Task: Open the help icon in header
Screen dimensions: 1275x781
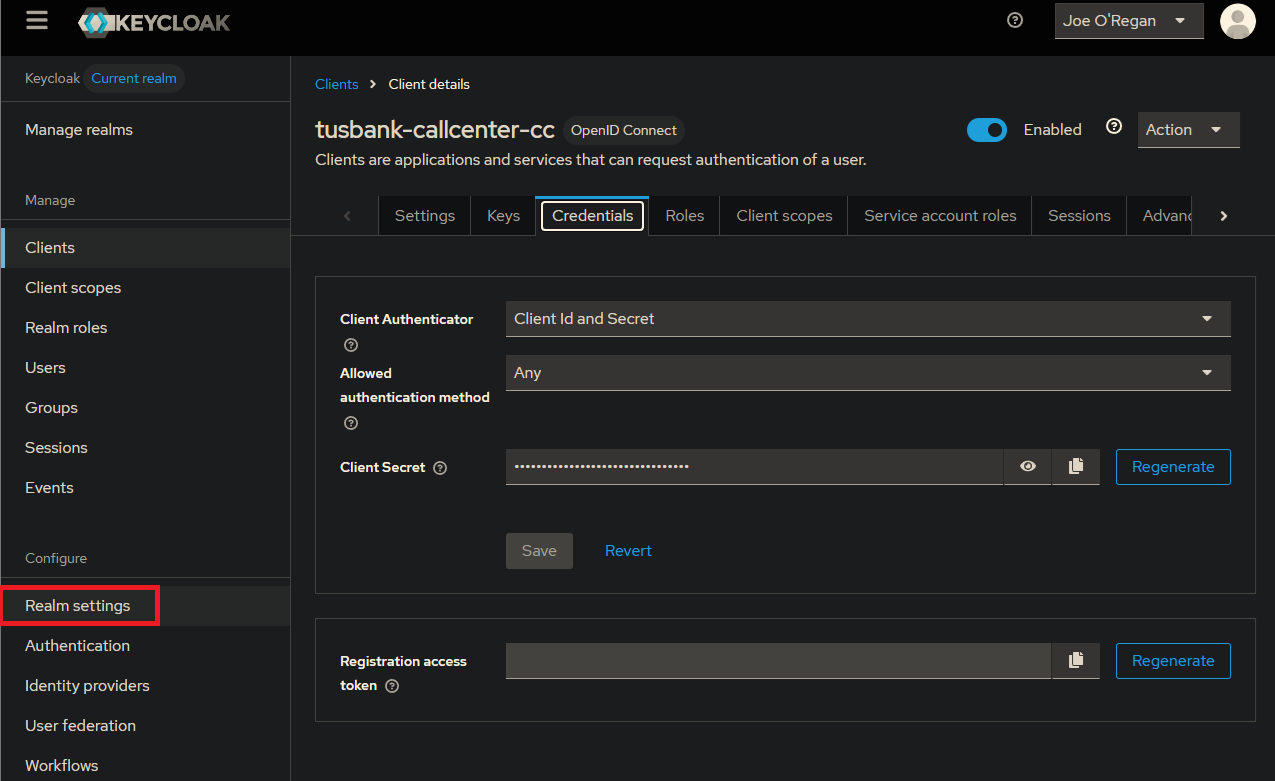Action: 1015,20
